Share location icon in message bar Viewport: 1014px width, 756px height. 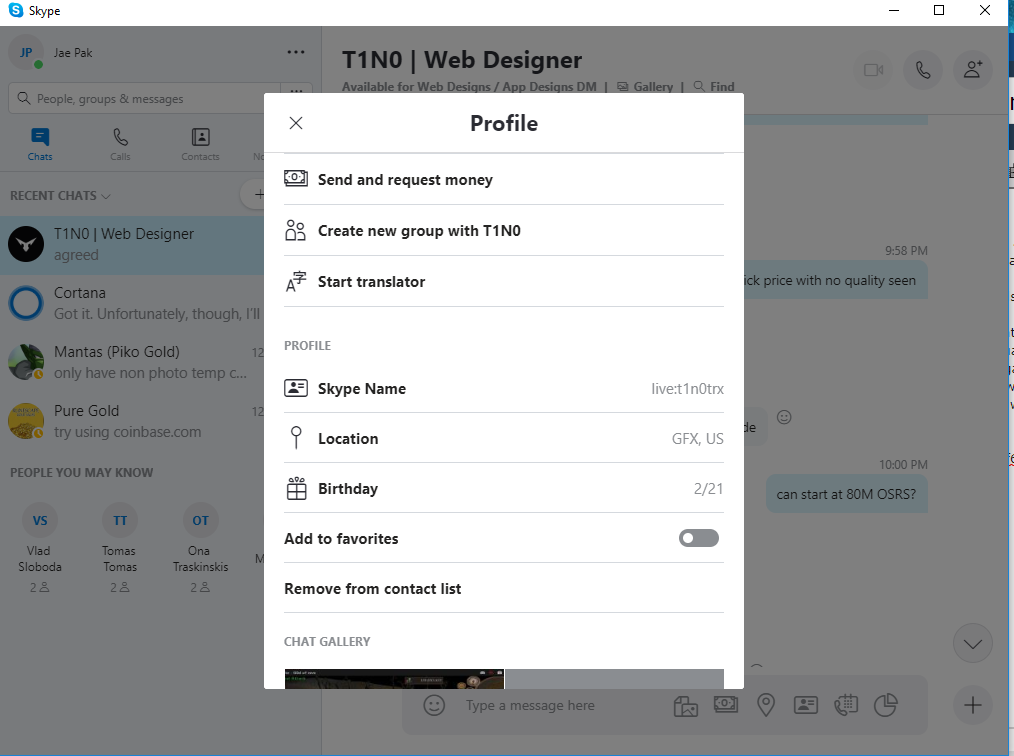tap(766, 705)
